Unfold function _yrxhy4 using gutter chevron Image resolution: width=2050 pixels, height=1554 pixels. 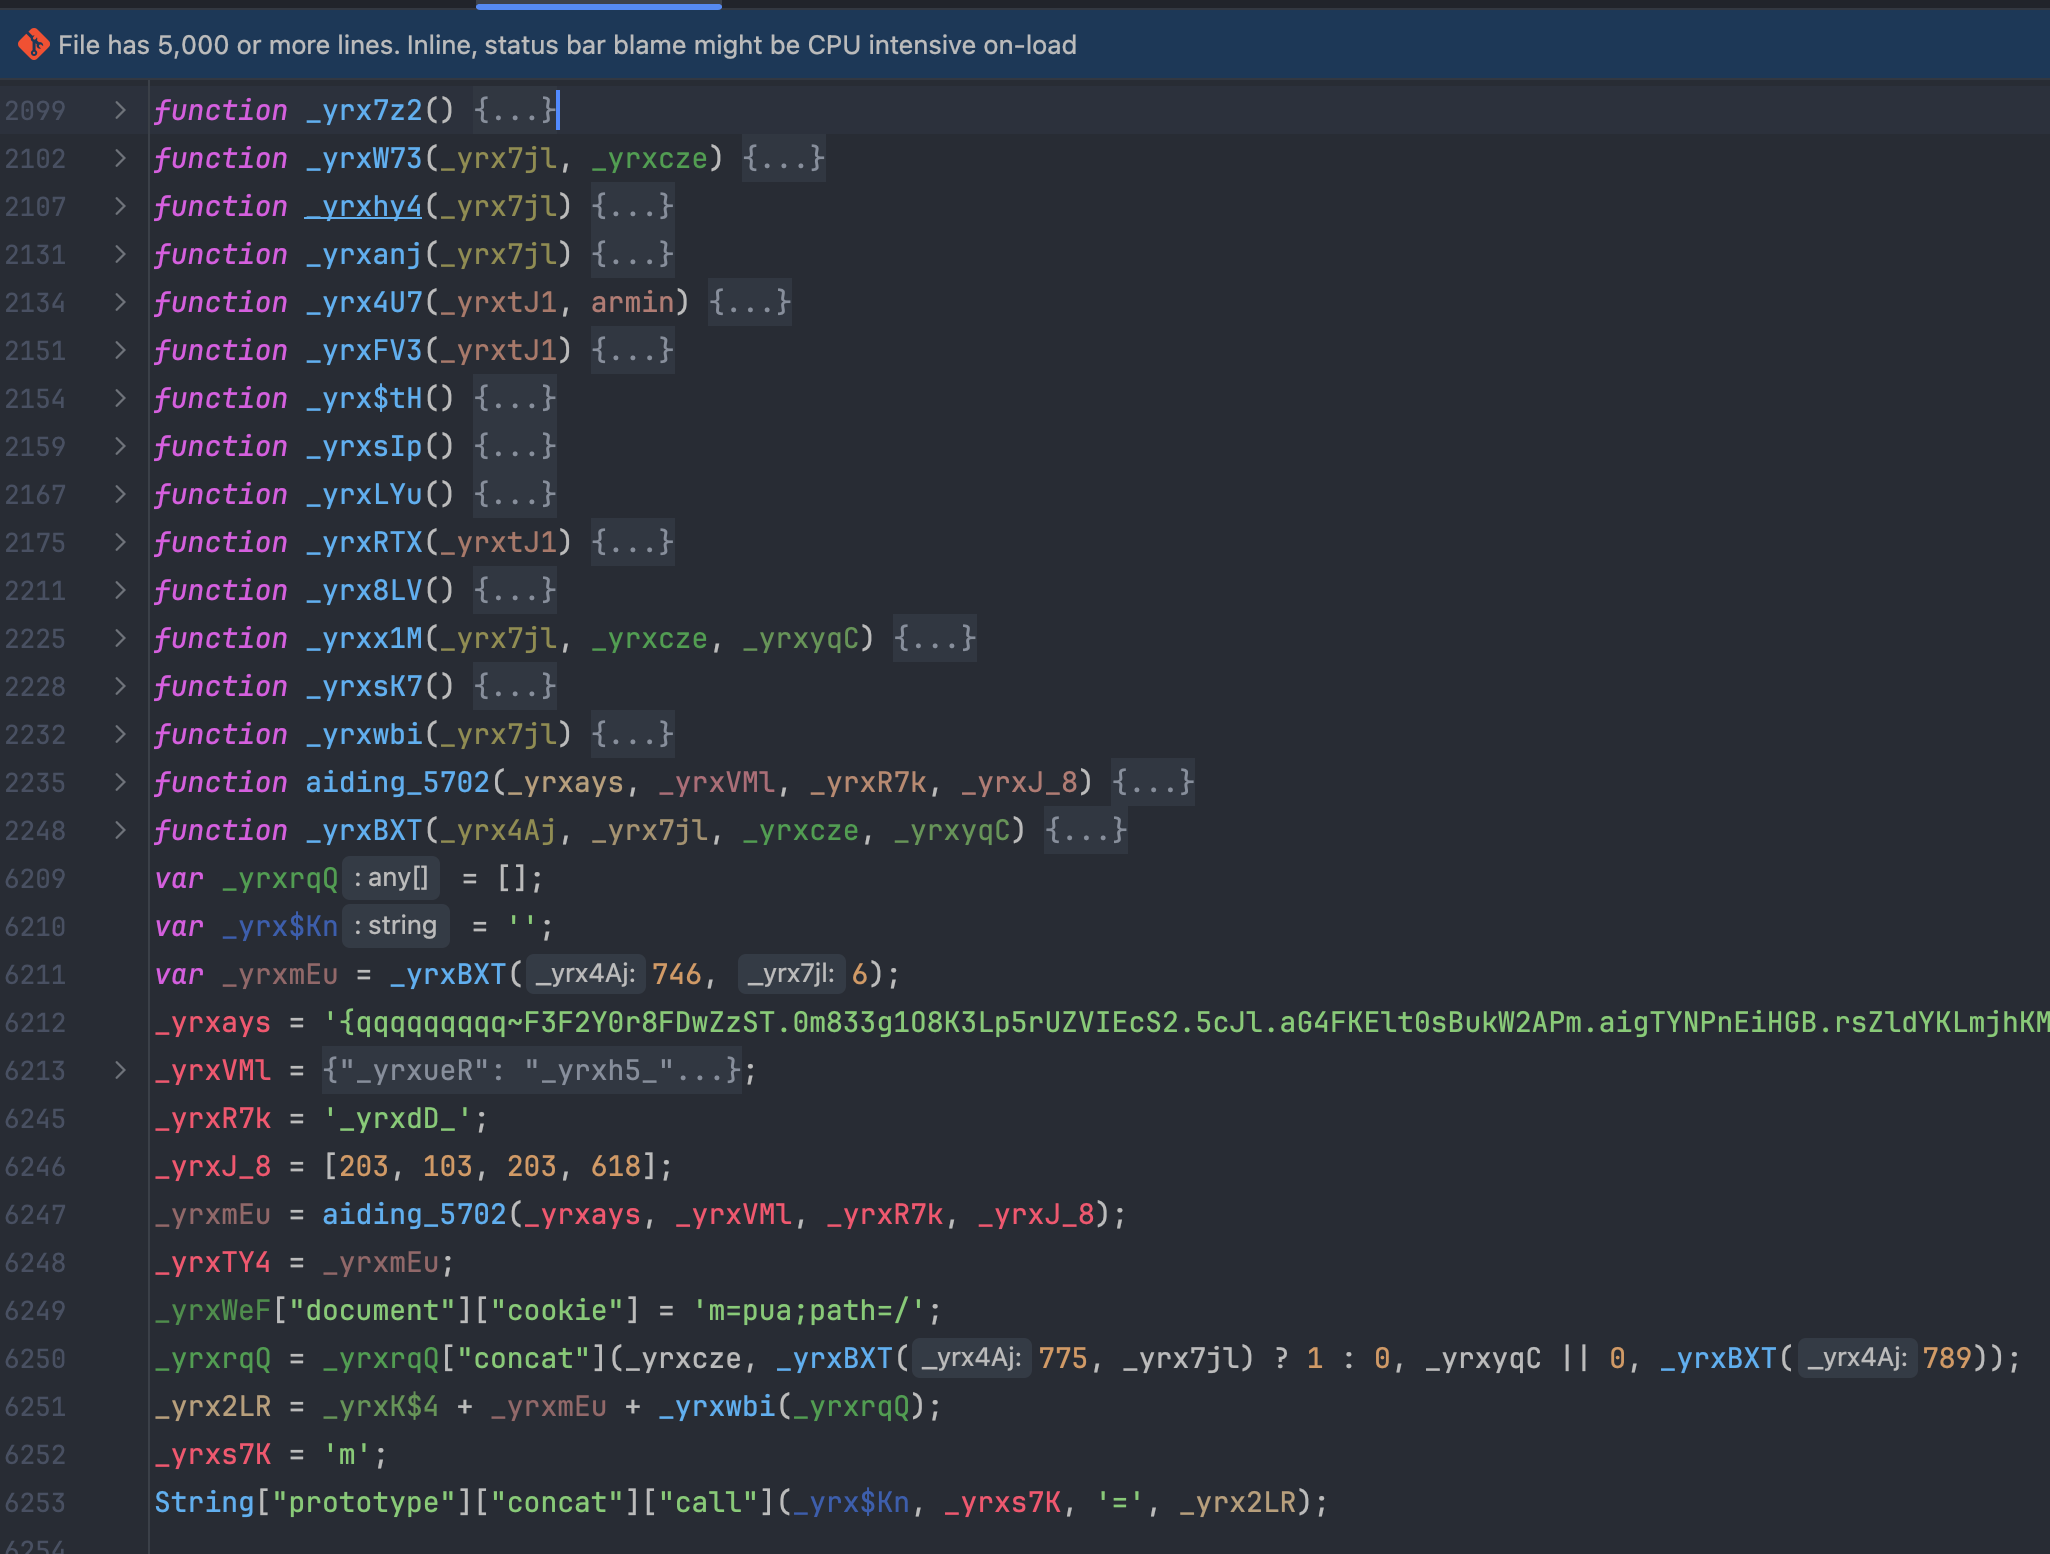(120, 206)
